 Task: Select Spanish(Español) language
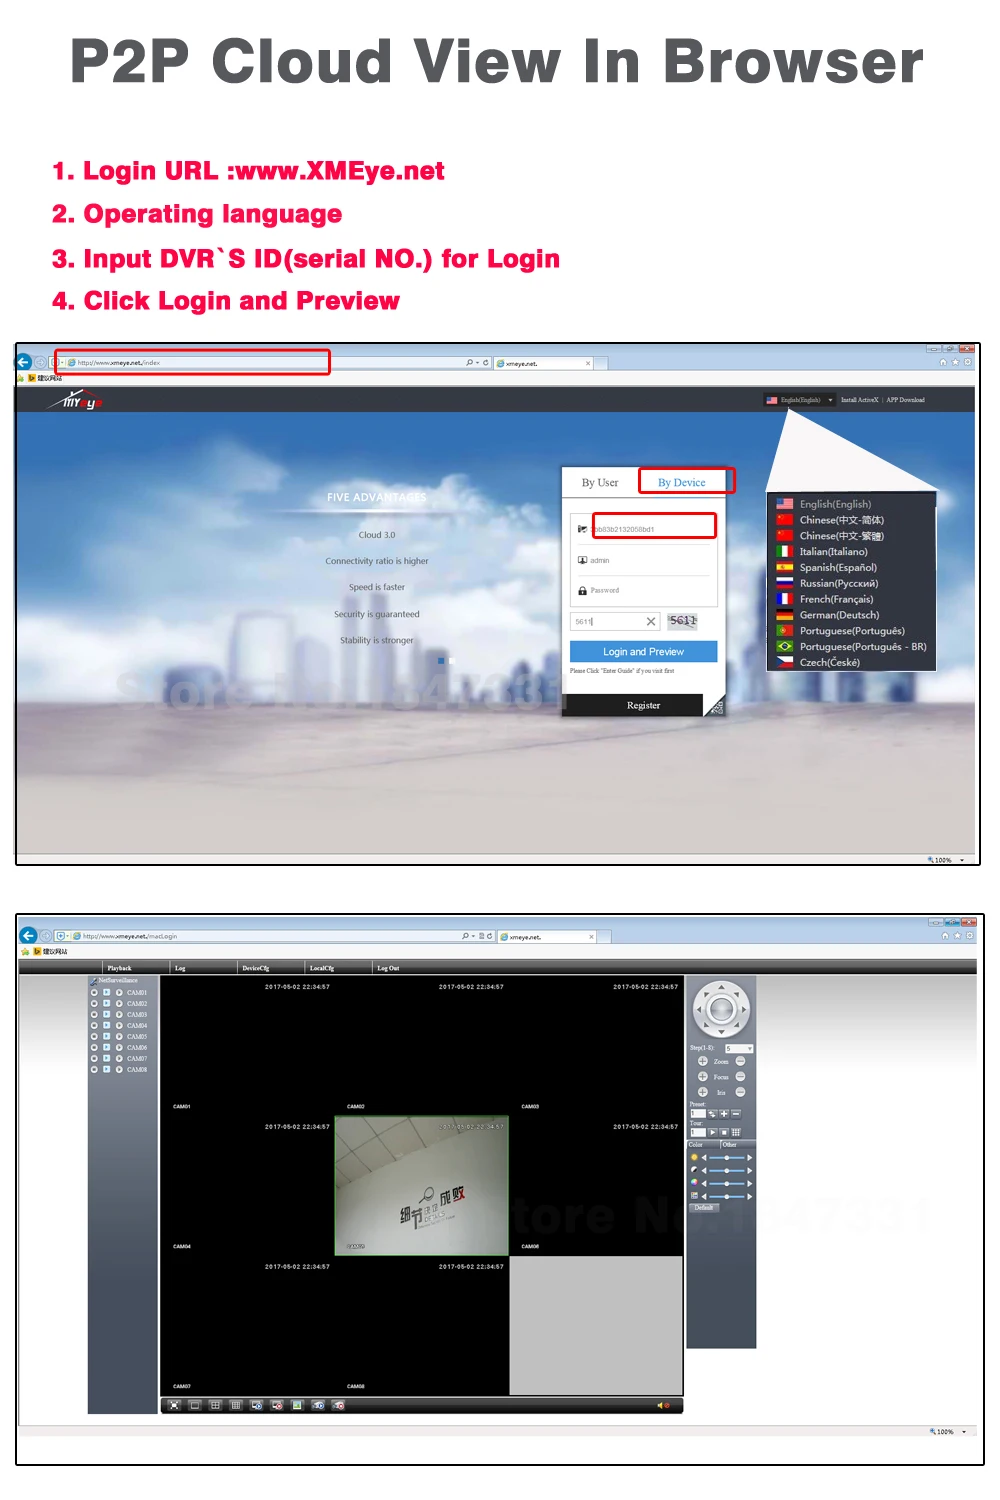tap(838, 567)
